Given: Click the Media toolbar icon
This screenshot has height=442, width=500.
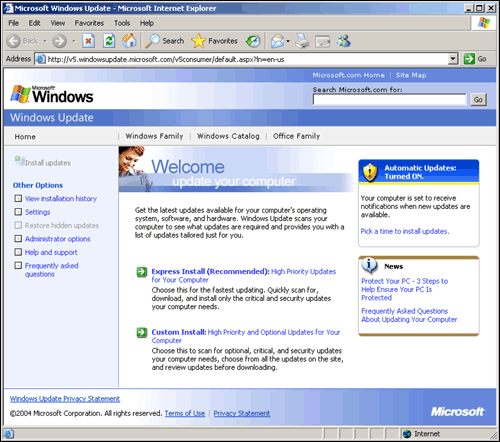Looking at the screenshot, I should [x=253, y=41].
